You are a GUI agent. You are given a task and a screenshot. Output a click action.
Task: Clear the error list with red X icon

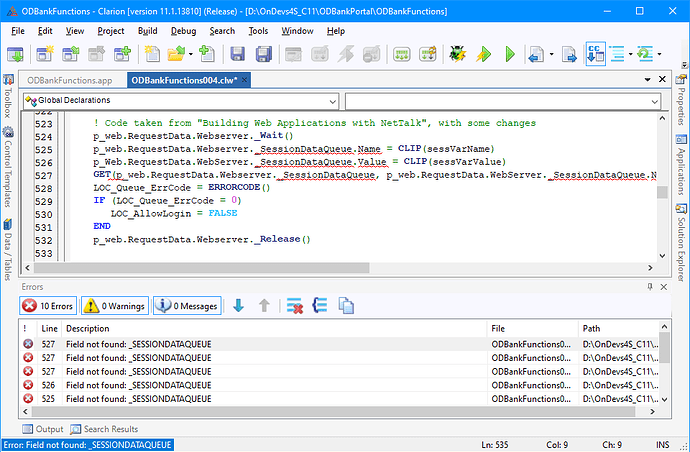pyautogui.click(x=295, y=306)
